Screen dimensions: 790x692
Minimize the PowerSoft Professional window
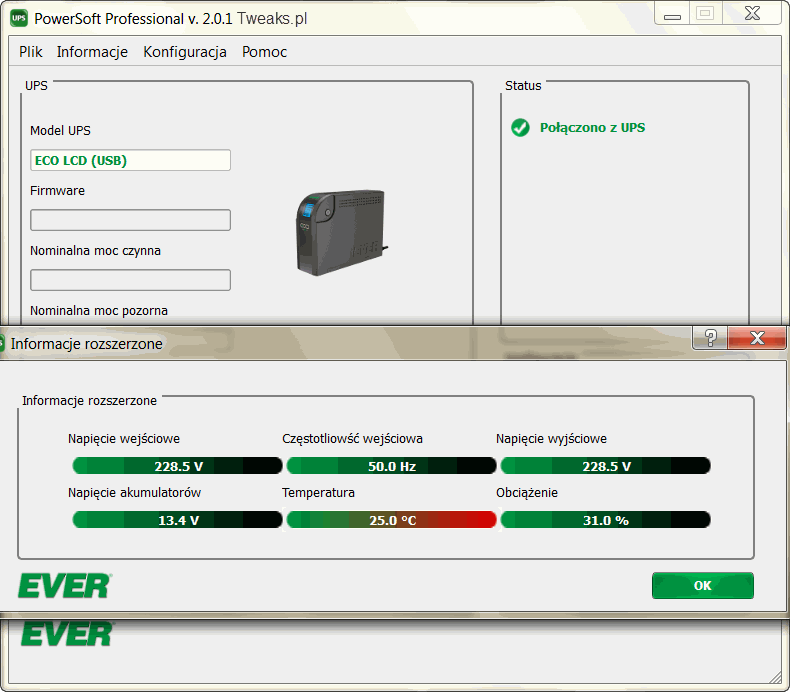click(672, 14)
